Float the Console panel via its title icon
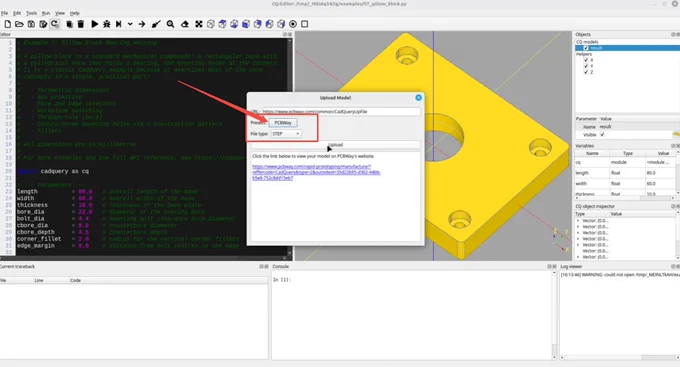Viewport: 680px width, 367px height. [x=549, y=266]
